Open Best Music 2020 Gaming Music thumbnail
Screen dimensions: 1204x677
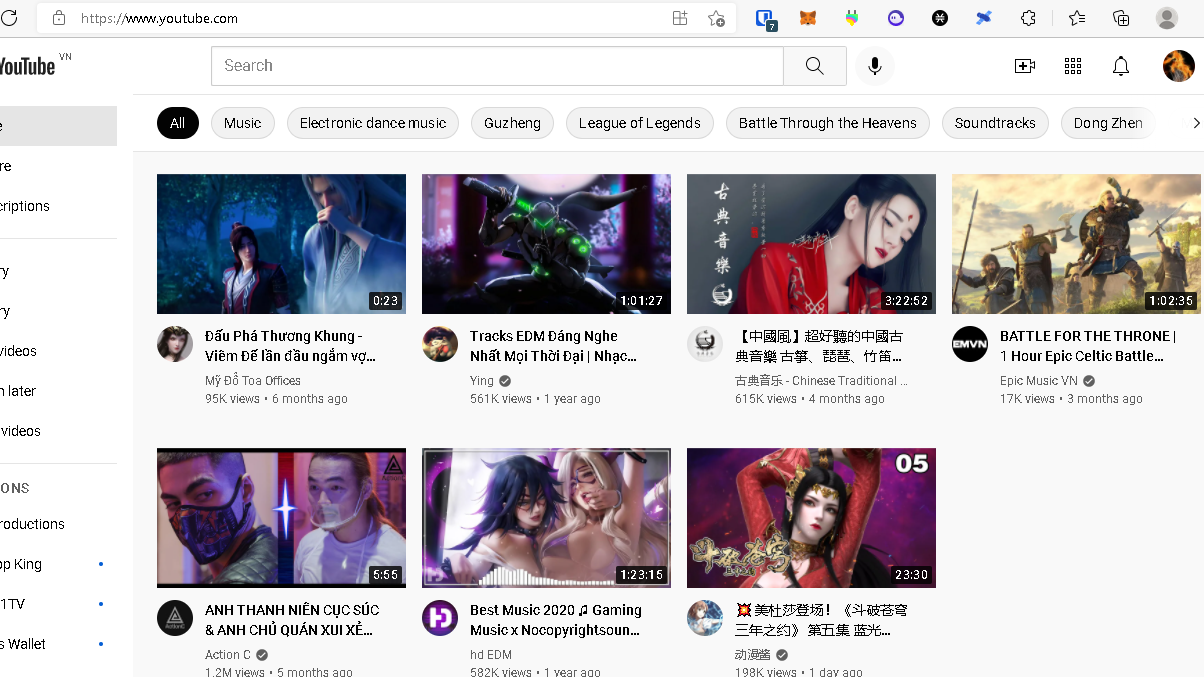[546, 518]
